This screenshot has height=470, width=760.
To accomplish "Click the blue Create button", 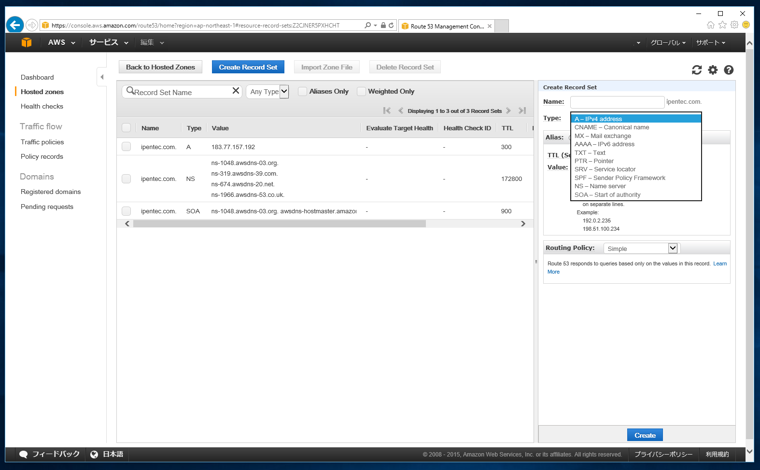I will (645, 435).
